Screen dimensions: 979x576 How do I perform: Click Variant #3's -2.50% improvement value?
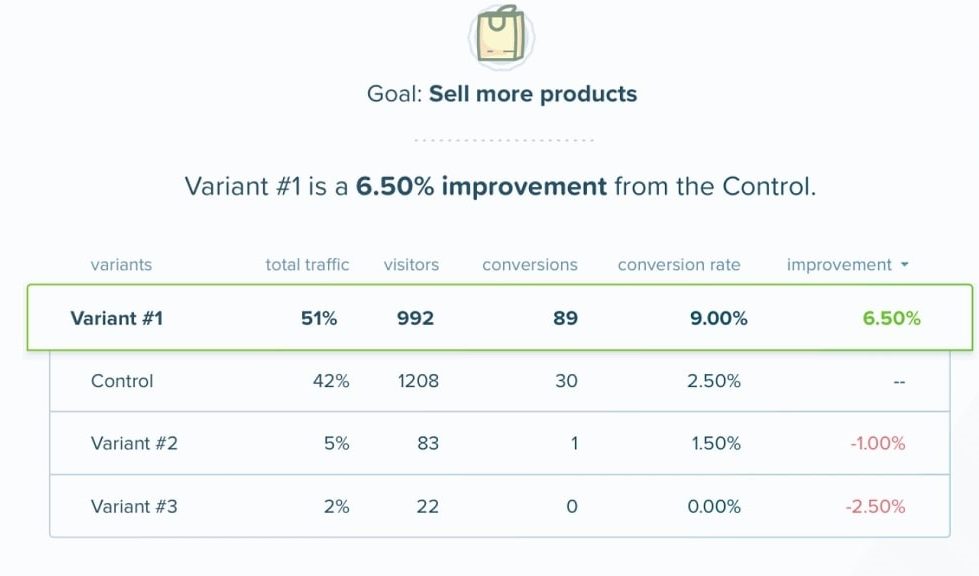point(875,506)
